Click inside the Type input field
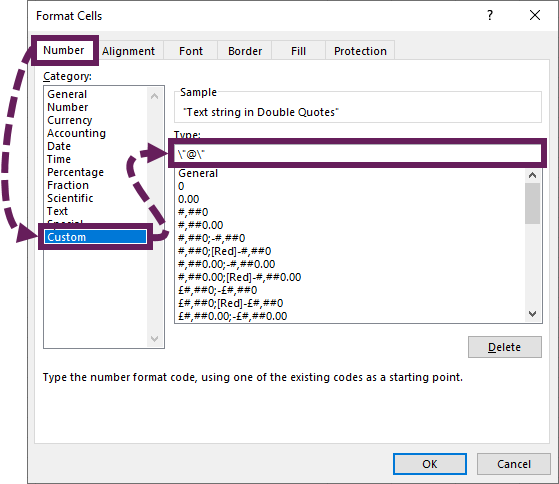 (x=357, y=154)
